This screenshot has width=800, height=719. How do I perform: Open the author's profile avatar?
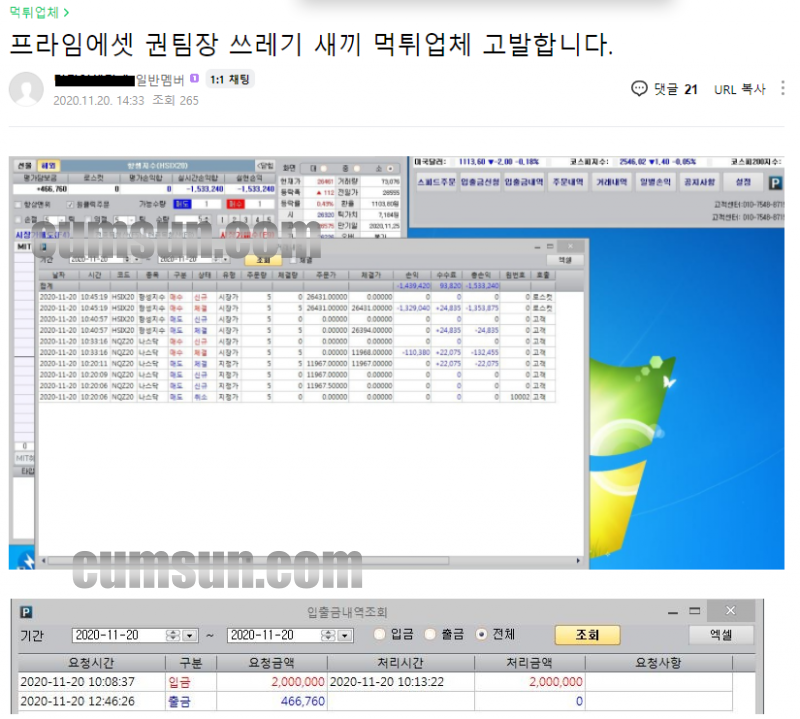[x=26, y=89]
